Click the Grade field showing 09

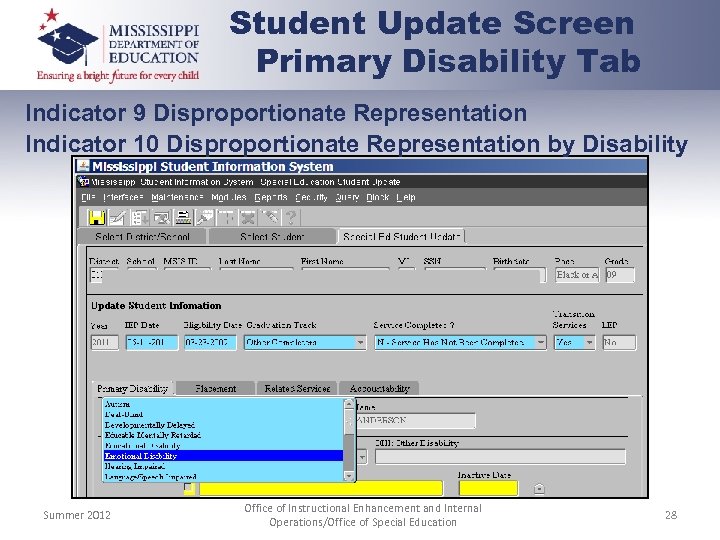coord(620,275)
